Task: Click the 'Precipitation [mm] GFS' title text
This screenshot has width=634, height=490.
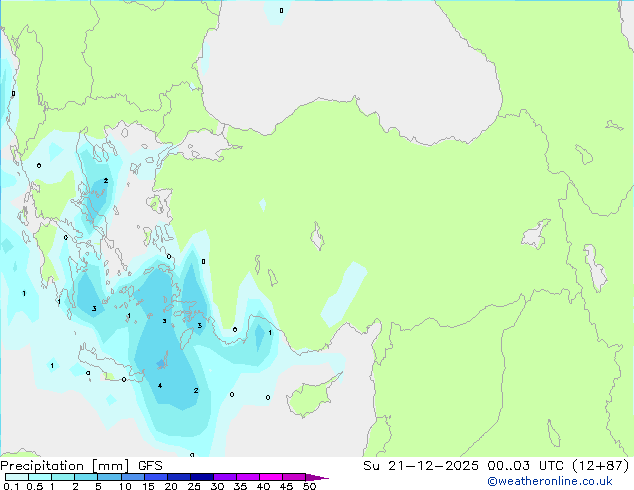Action: [81, 466]
